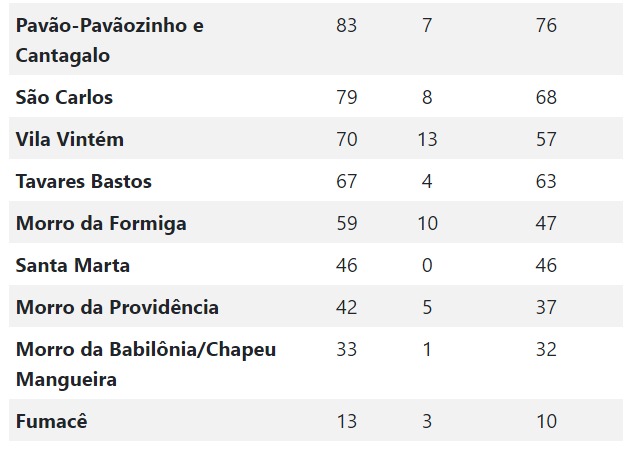
Task: Click value 59 in Morro da Formiga row
Action: click(347, 223)
